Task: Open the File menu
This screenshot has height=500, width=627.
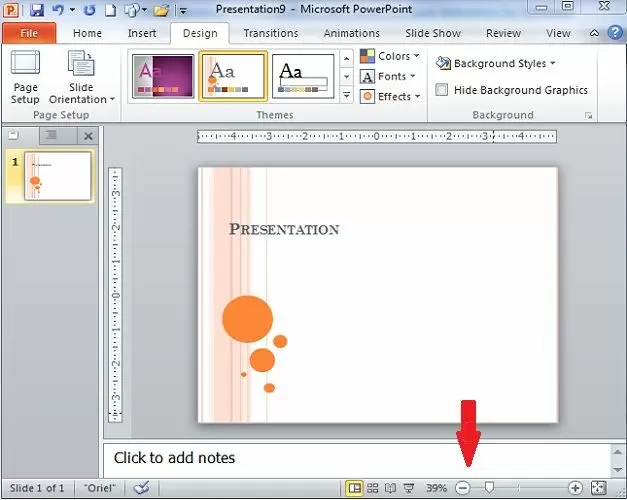Action: 29,33
